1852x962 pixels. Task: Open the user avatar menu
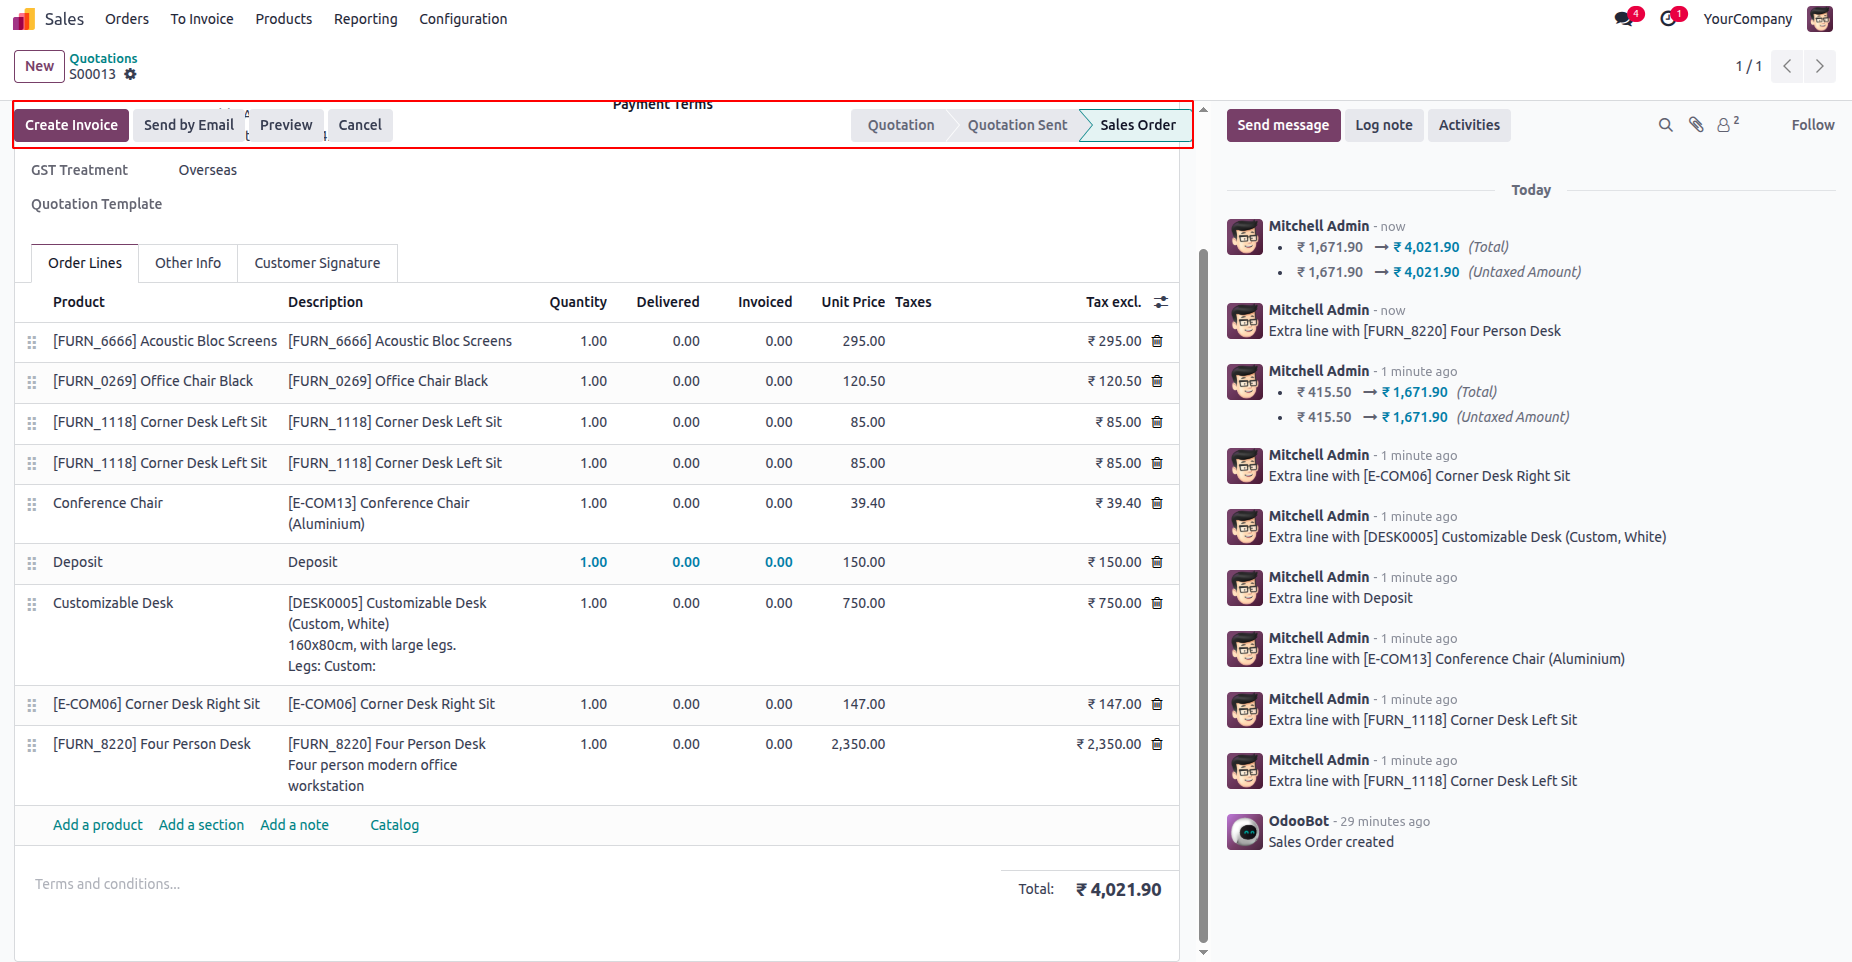(x=1820, y=19)
